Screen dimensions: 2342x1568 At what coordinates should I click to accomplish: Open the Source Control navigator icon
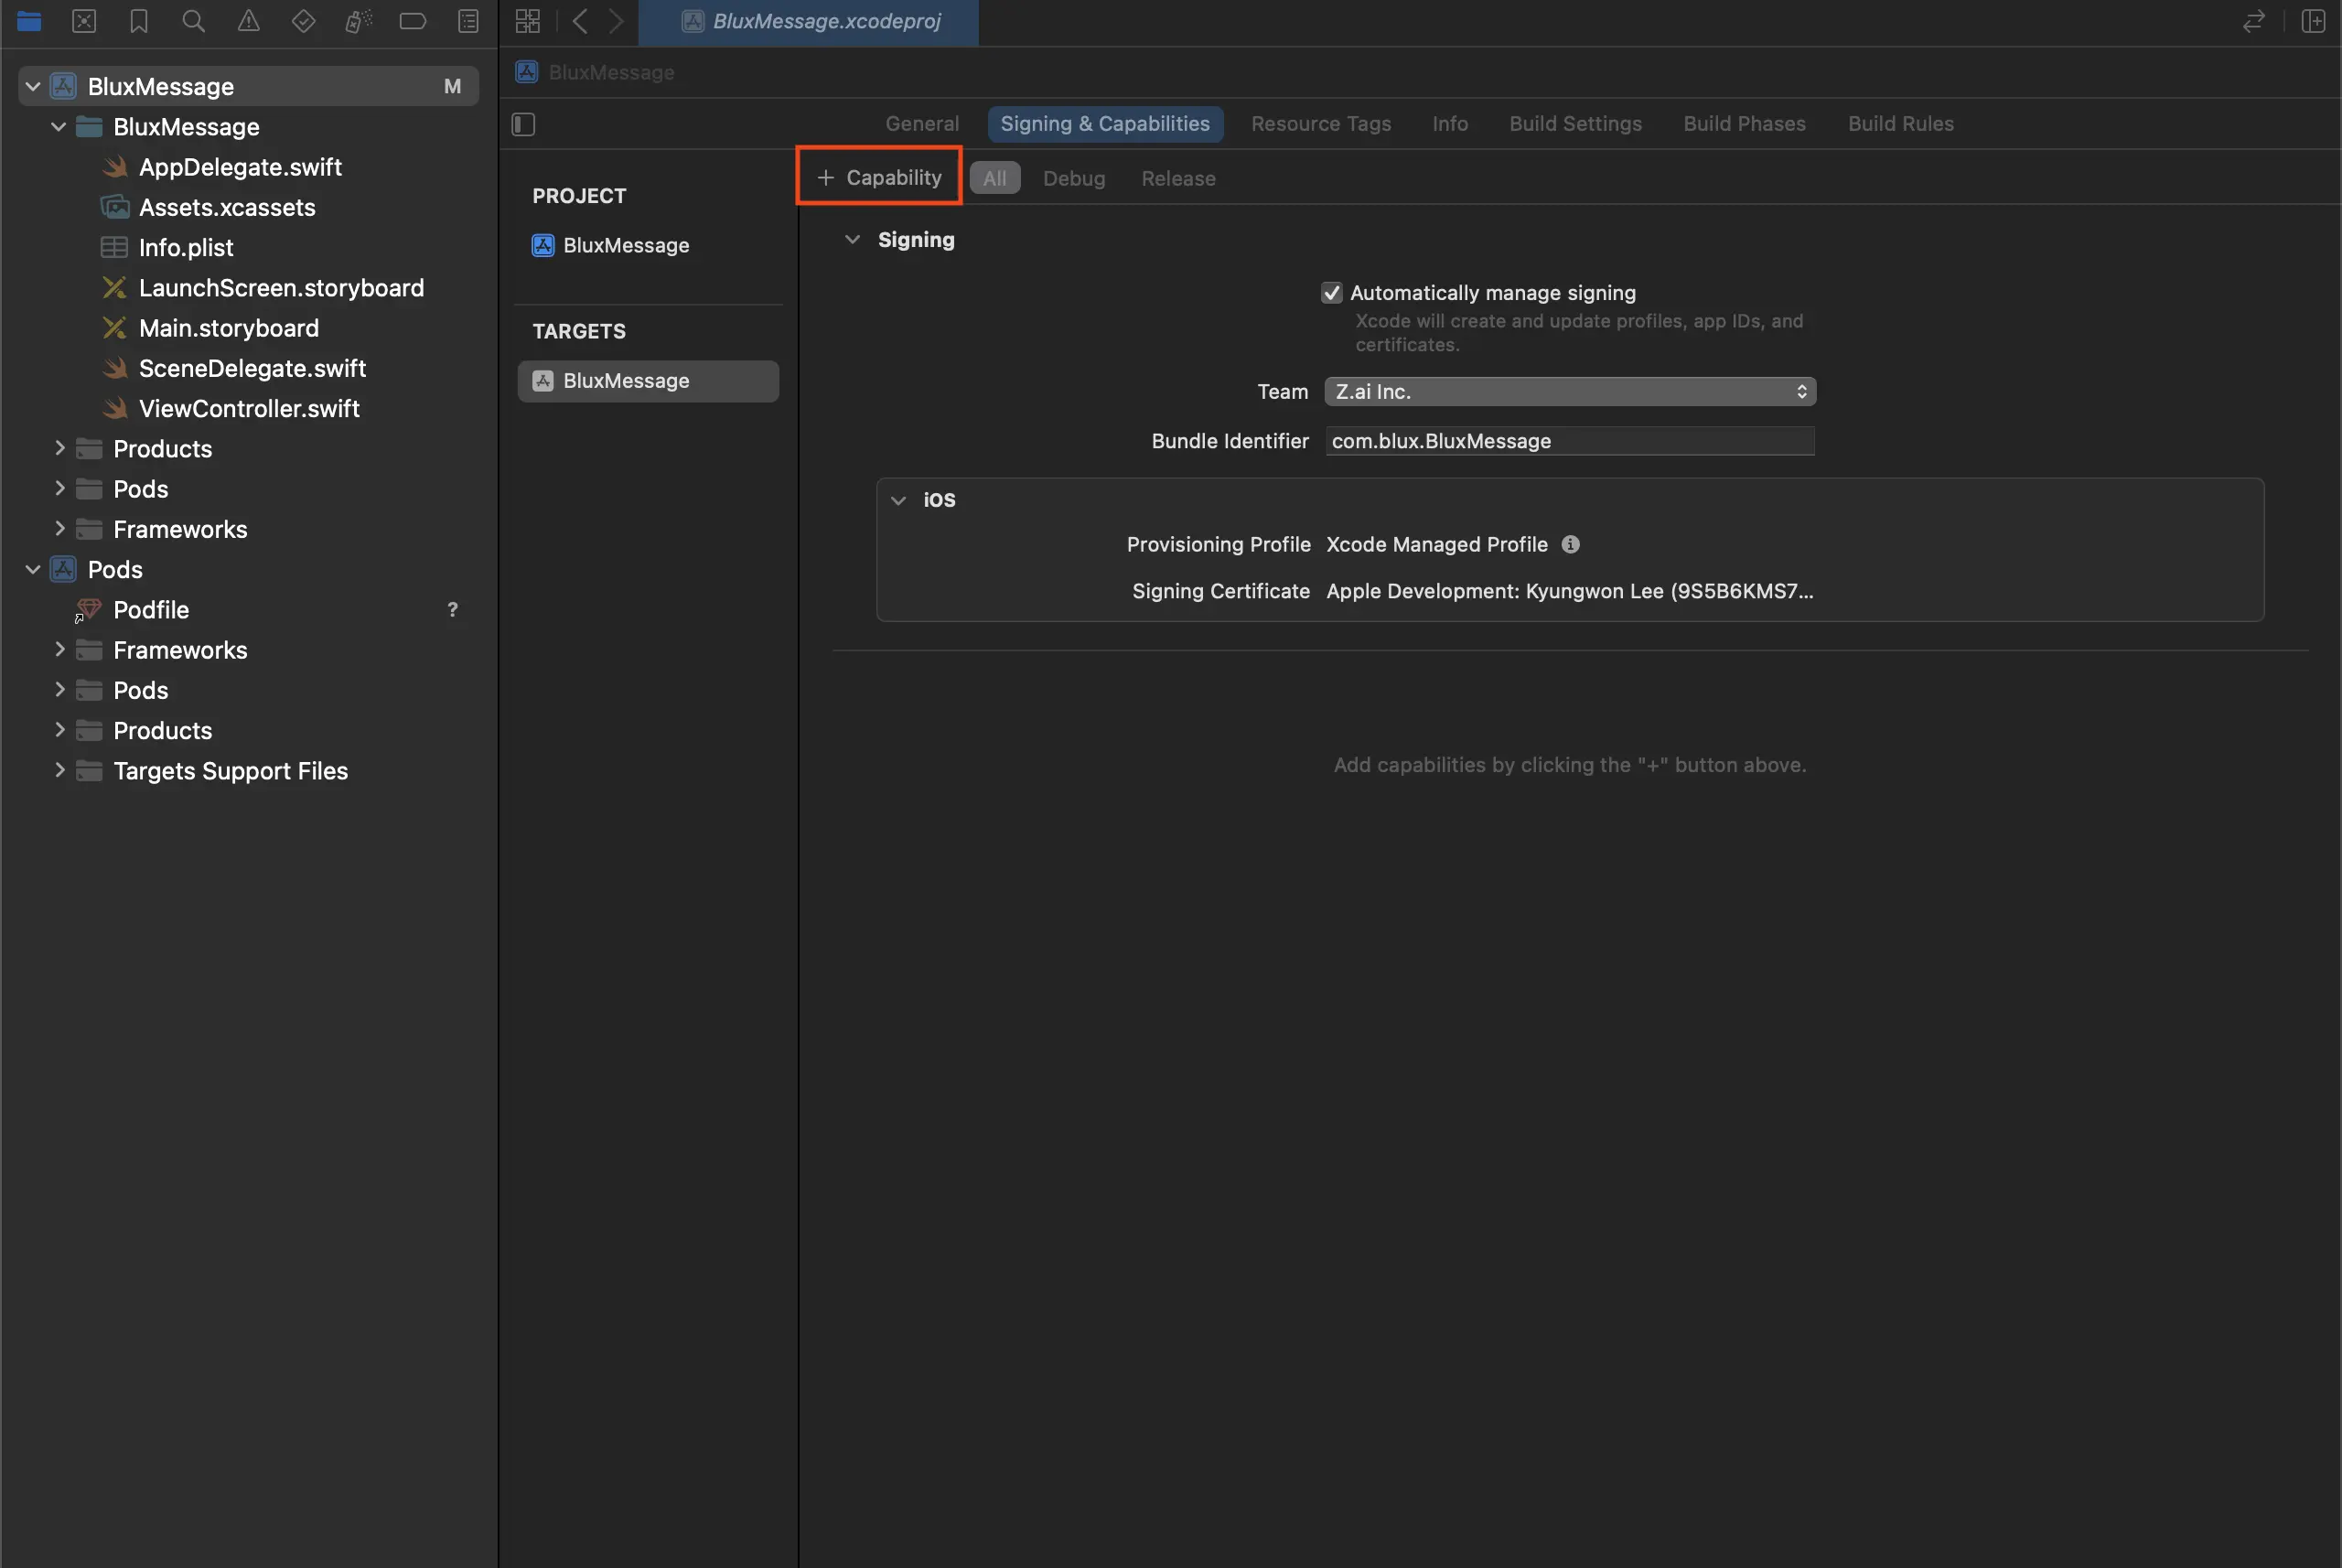click(84, 21)
